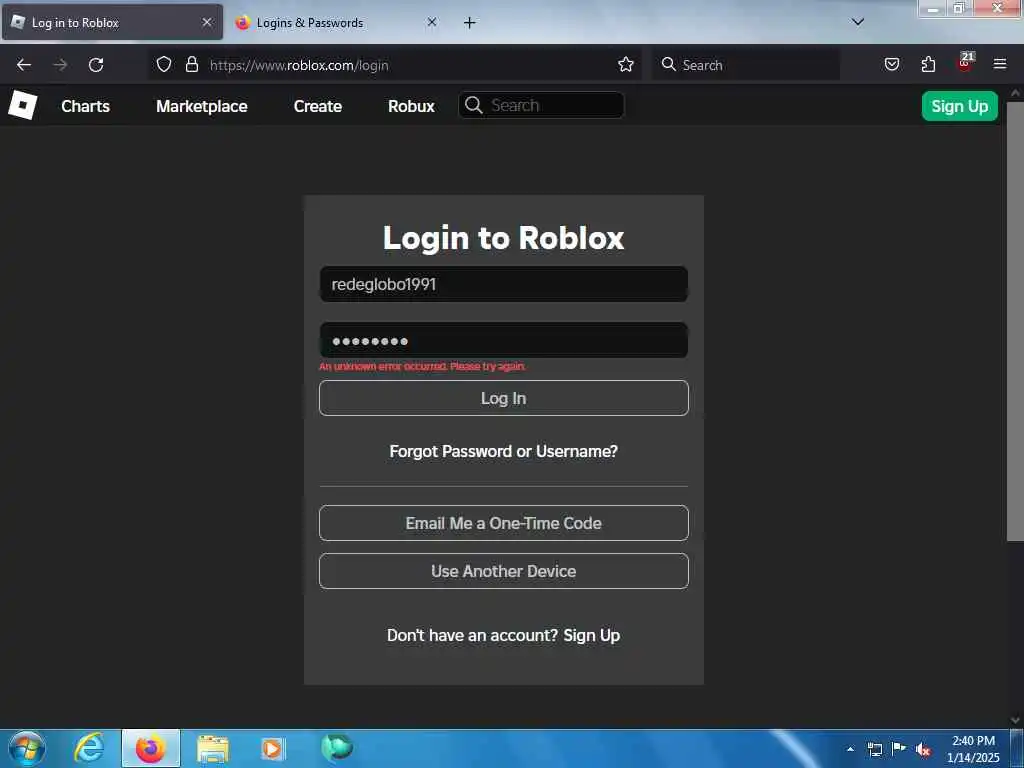Image resolution: width=1024 pixels, height=768 pixels.
Task: Switch to the Log in to Roblox tab
Action: click(x=112, y=22)
